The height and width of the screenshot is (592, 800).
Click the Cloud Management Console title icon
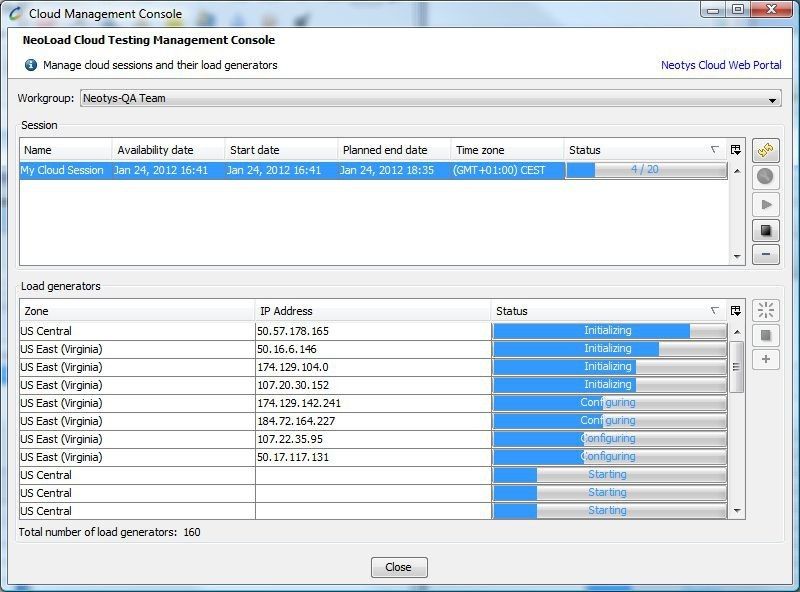(x=16, y=13)
